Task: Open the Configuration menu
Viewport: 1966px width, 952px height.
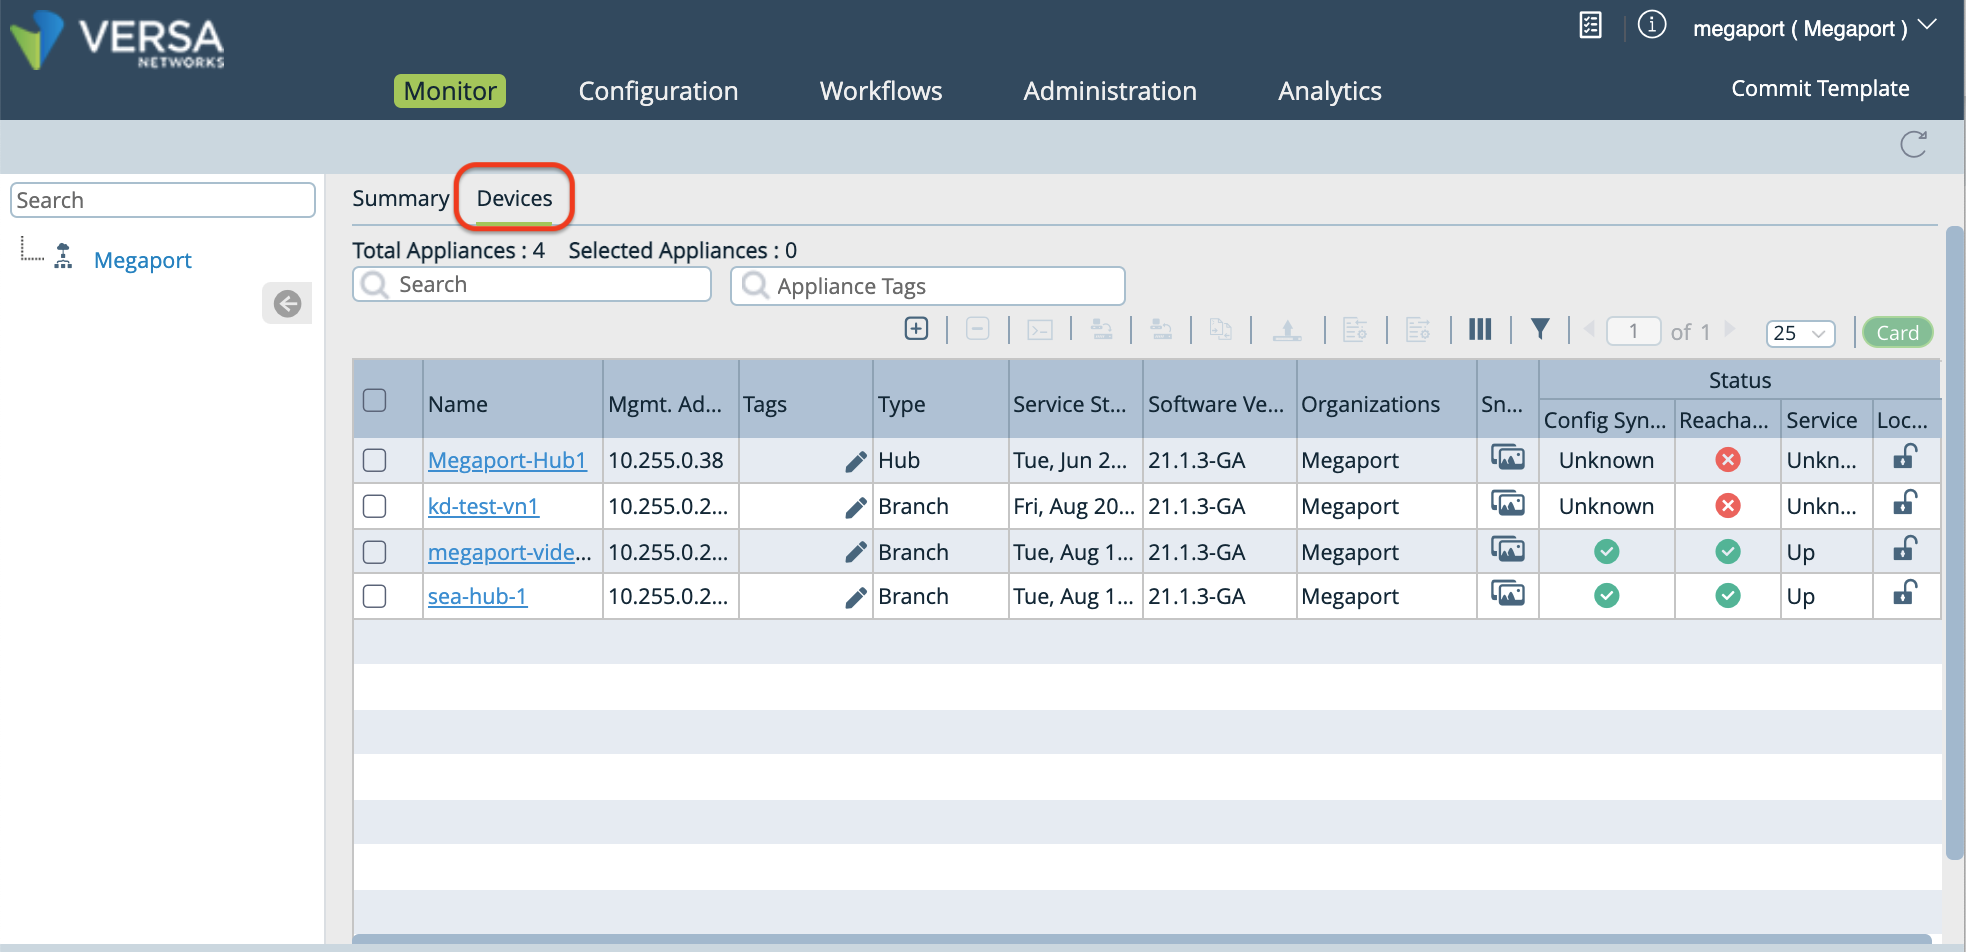Action: (x=658, y=91)
